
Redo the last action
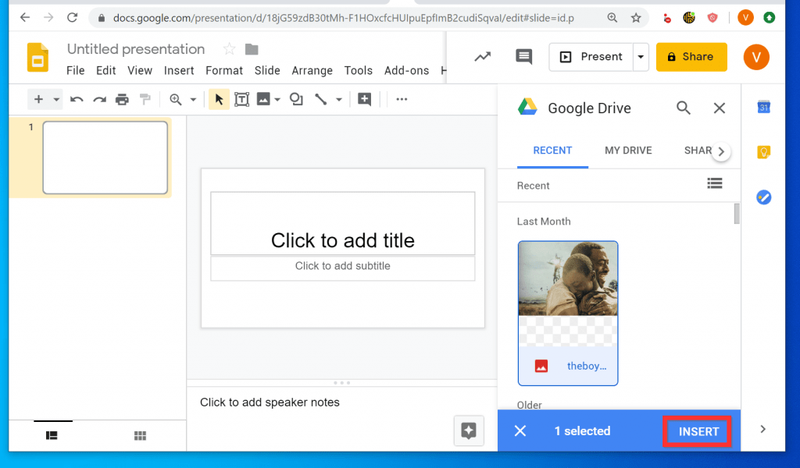point(99,99)
